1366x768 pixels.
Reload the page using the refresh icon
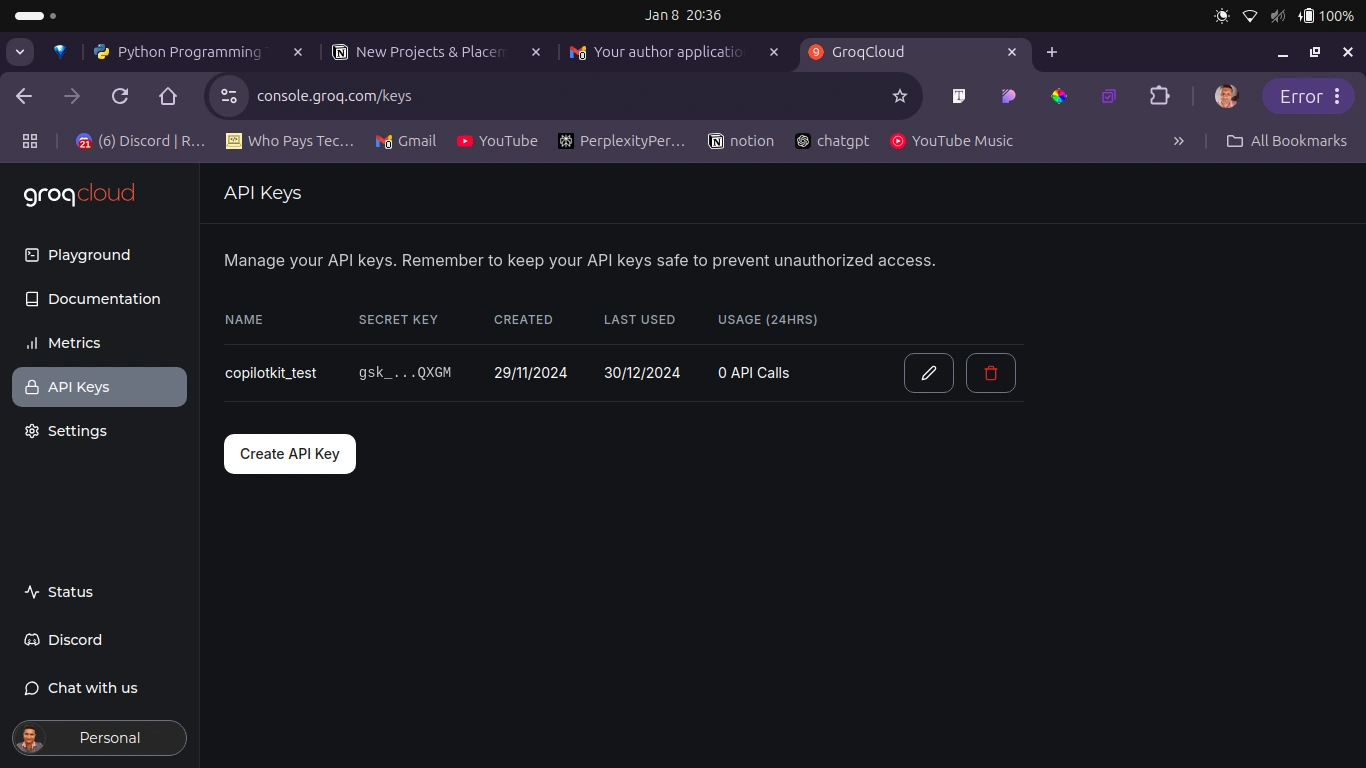pos(120,96)
